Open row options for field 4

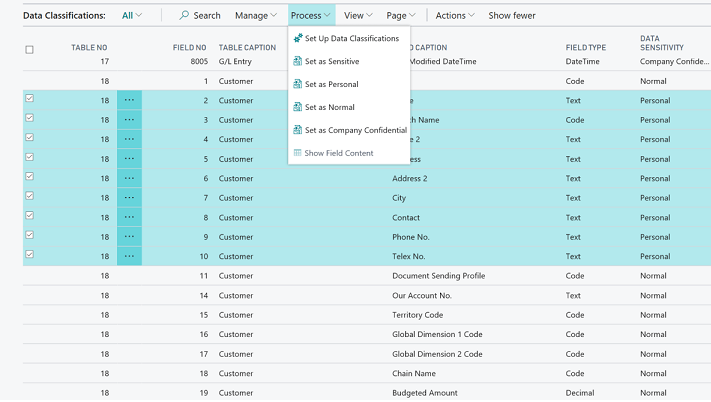coord(129,139)
